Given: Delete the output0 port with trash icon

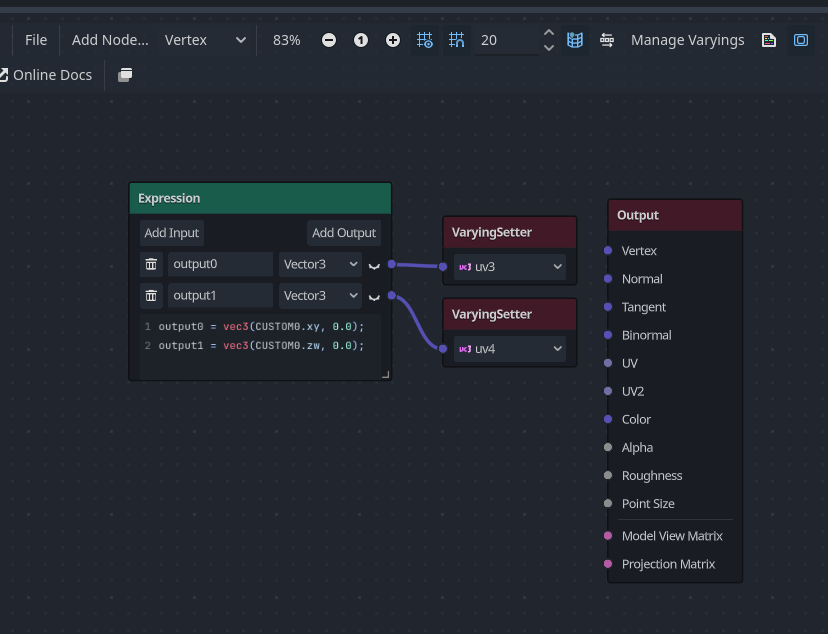Looking at the screenshot, I should tap(151, 264).
